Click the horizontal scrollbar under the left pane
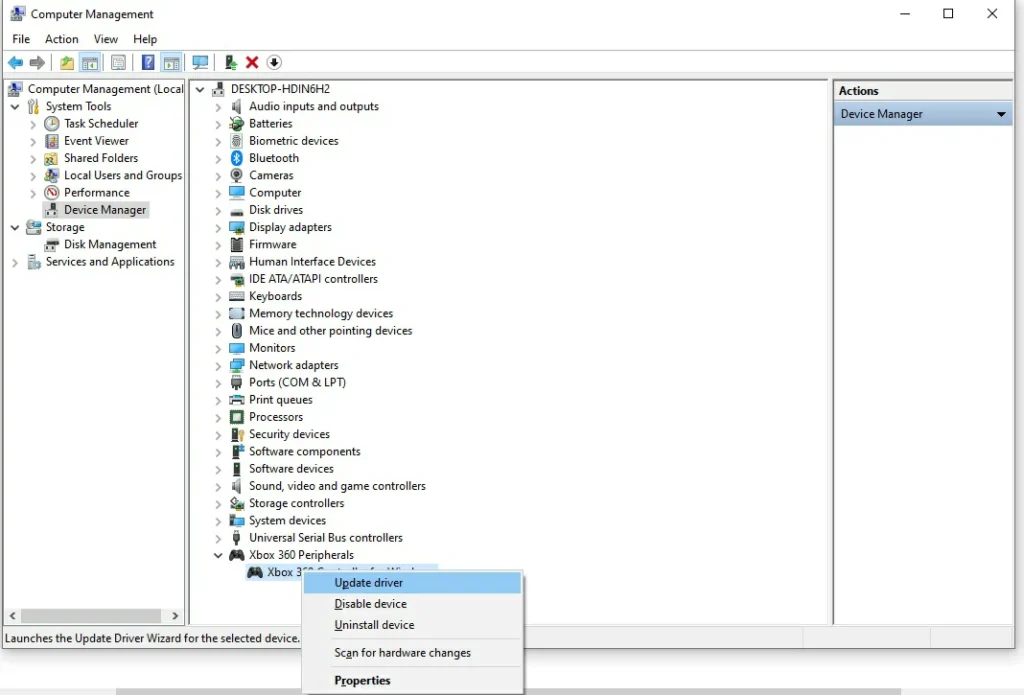The image size is (1024, 695). pyautogui.click(x=90, y=616)
